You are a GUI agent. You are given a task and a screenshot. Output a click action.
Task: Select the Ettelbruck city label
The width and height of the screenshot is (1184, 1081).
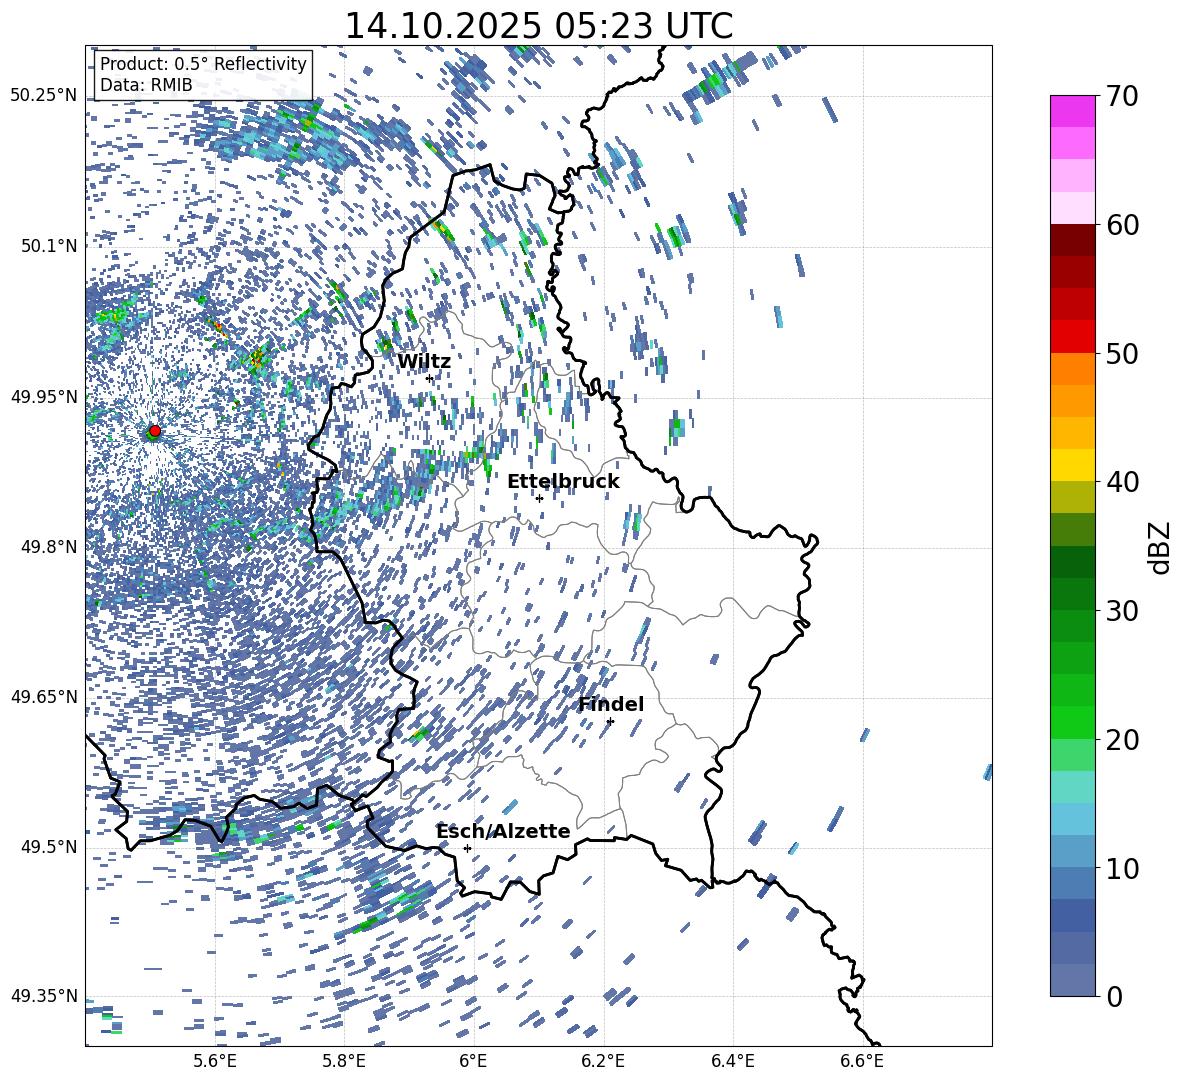563,482
